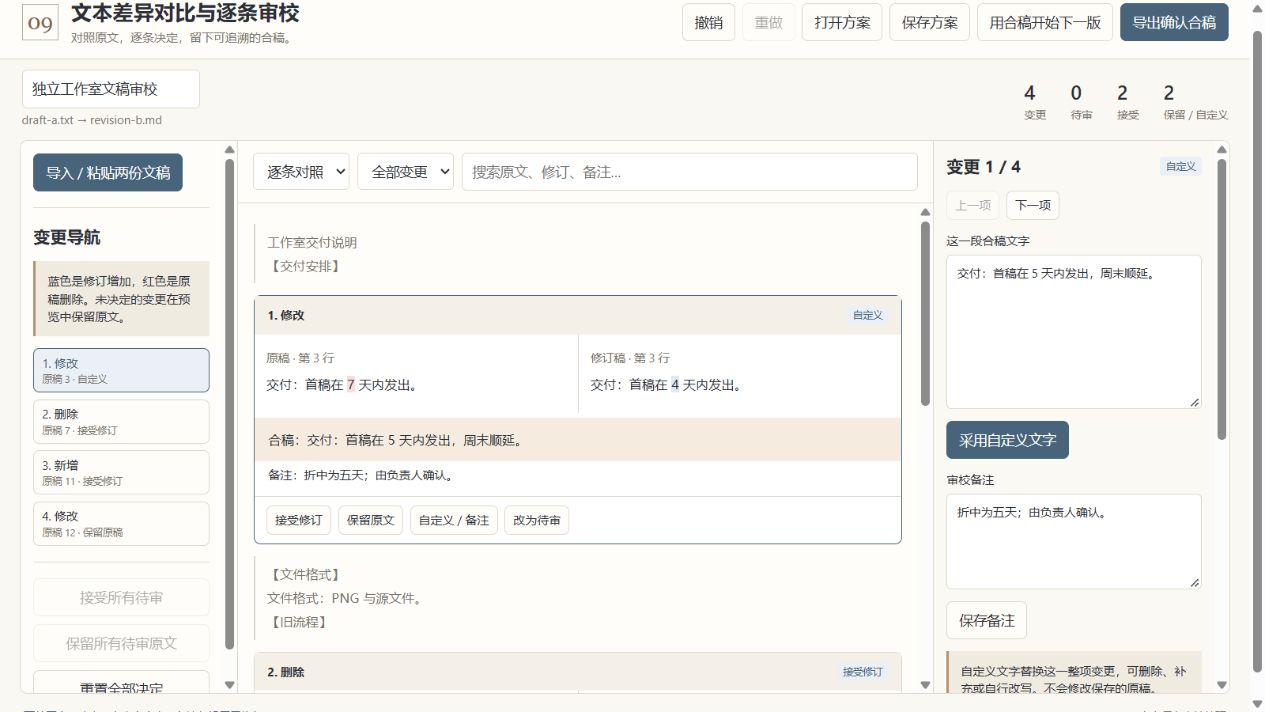Click the 变更 count of 4

pos(1034,101)
